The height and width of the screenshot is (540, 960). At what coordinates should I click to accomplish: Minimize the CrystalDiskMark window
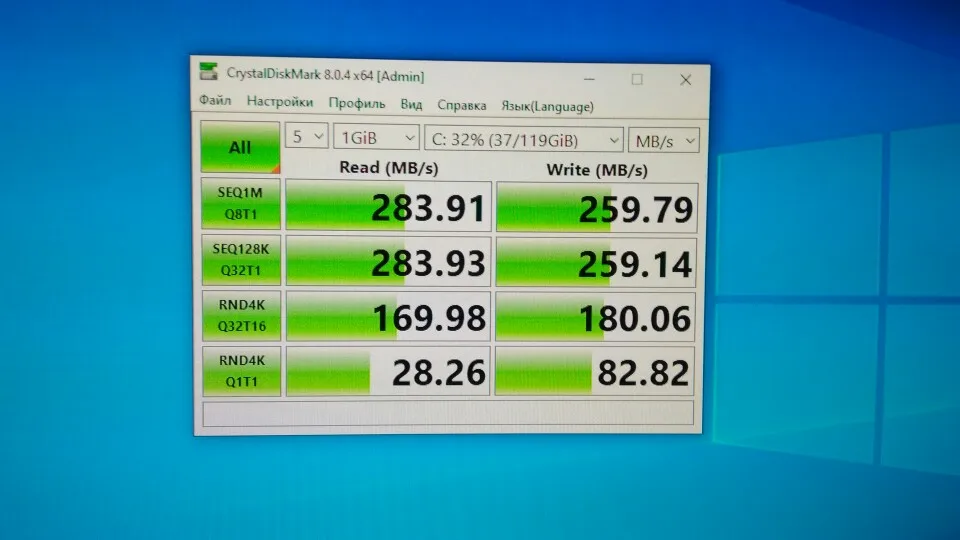[589, 79]
